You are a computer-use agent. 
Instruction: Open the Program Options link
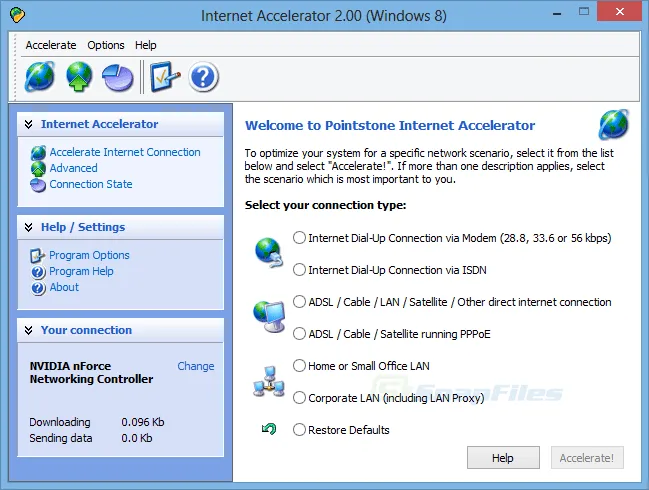point(89,255)
